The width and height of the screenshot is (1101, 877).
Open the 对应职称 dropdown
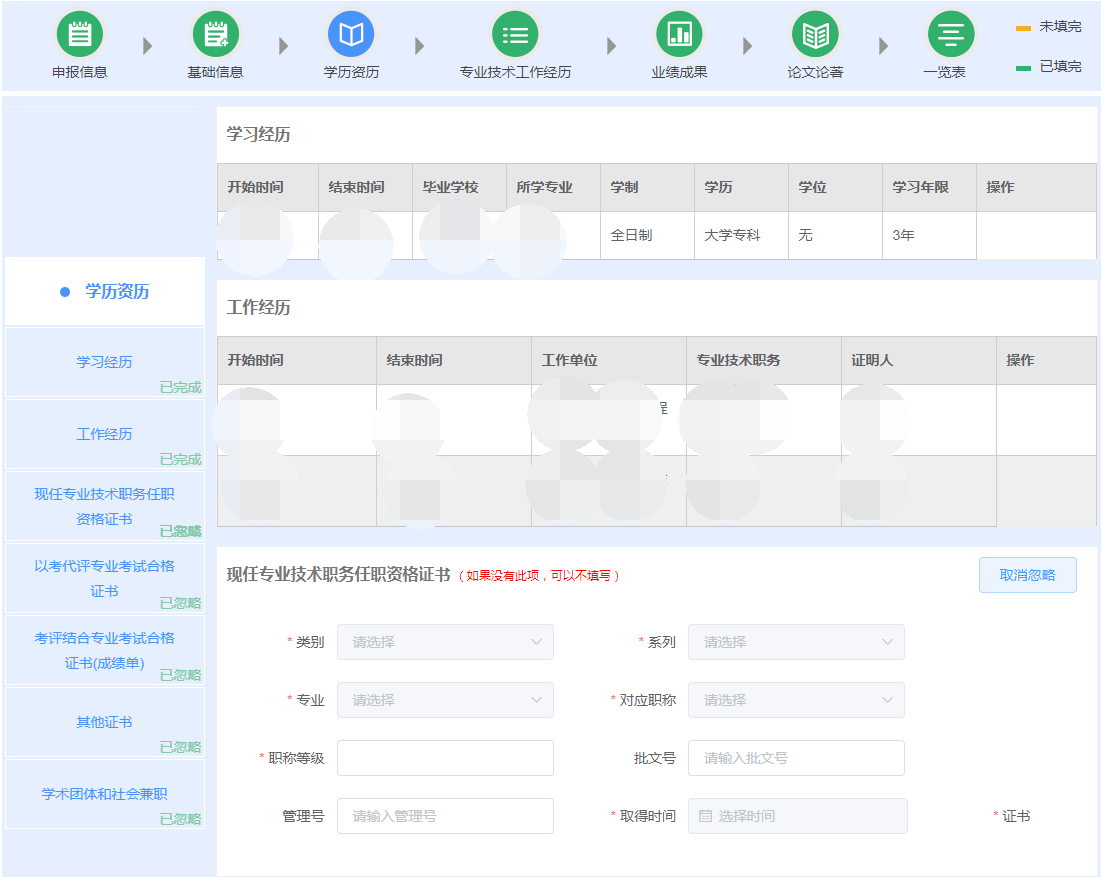pyautogui.click(x=796, y=700)
